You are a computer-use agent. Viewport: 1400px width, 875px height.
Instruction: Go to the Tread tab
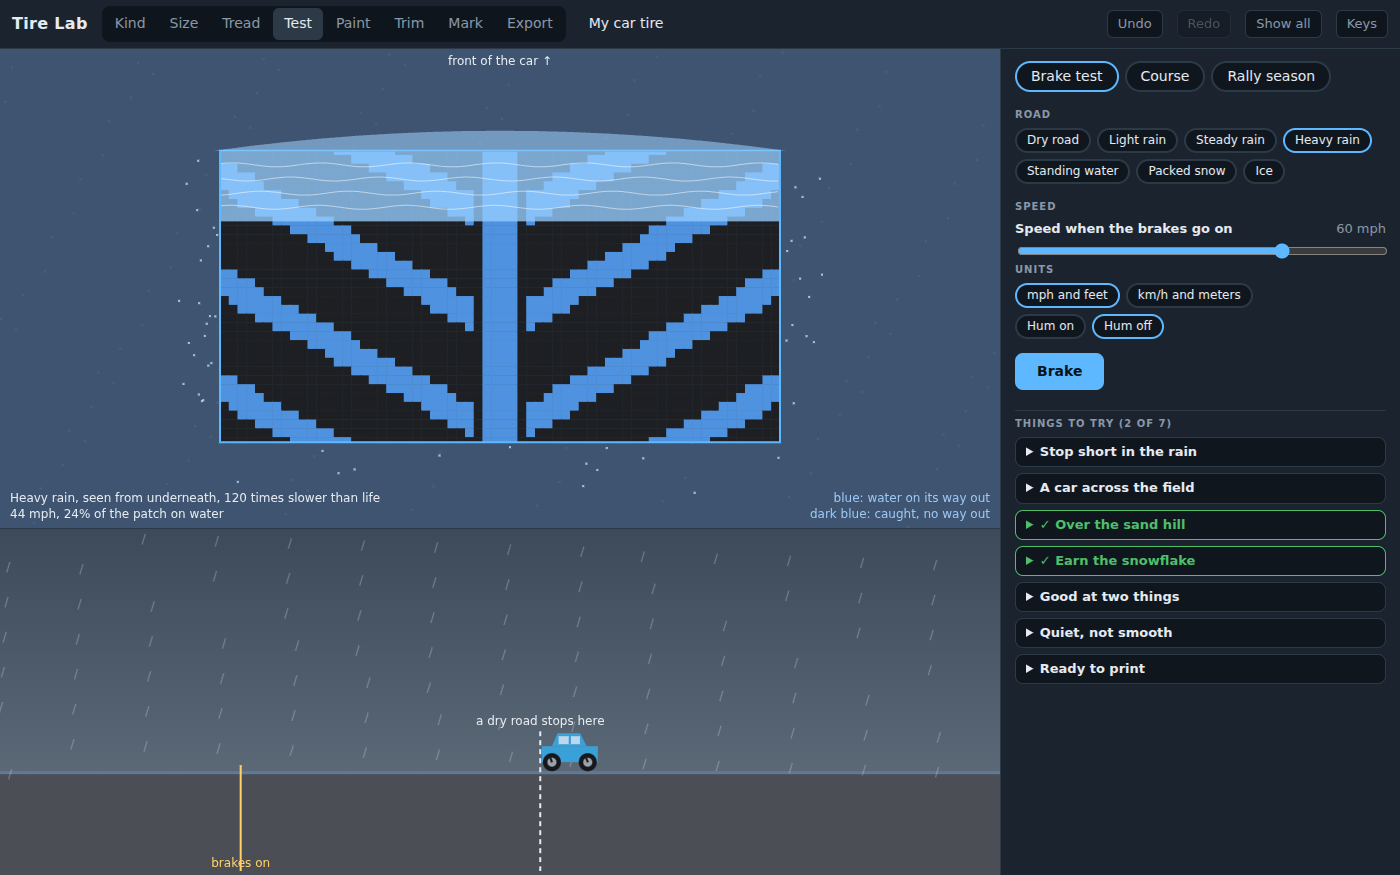(x=241, y=23)
